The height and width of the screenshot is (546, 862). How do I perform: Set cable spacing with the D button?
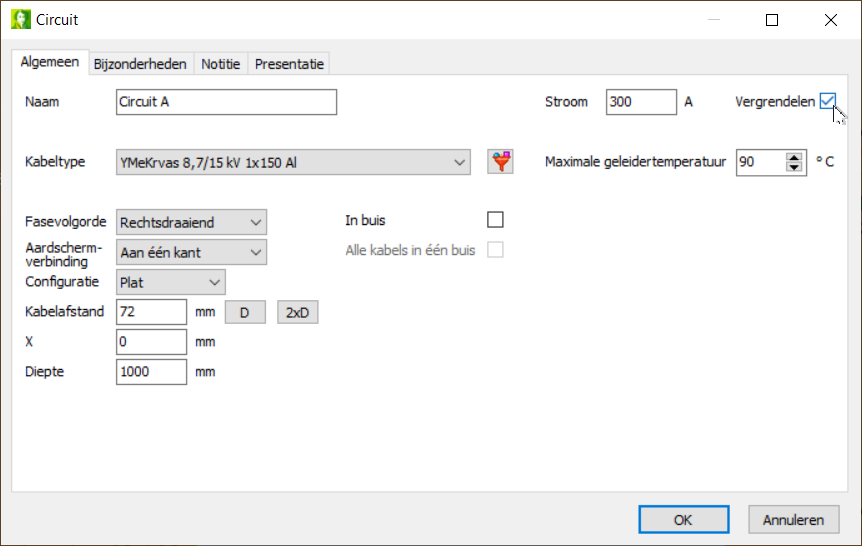point(245,312)
